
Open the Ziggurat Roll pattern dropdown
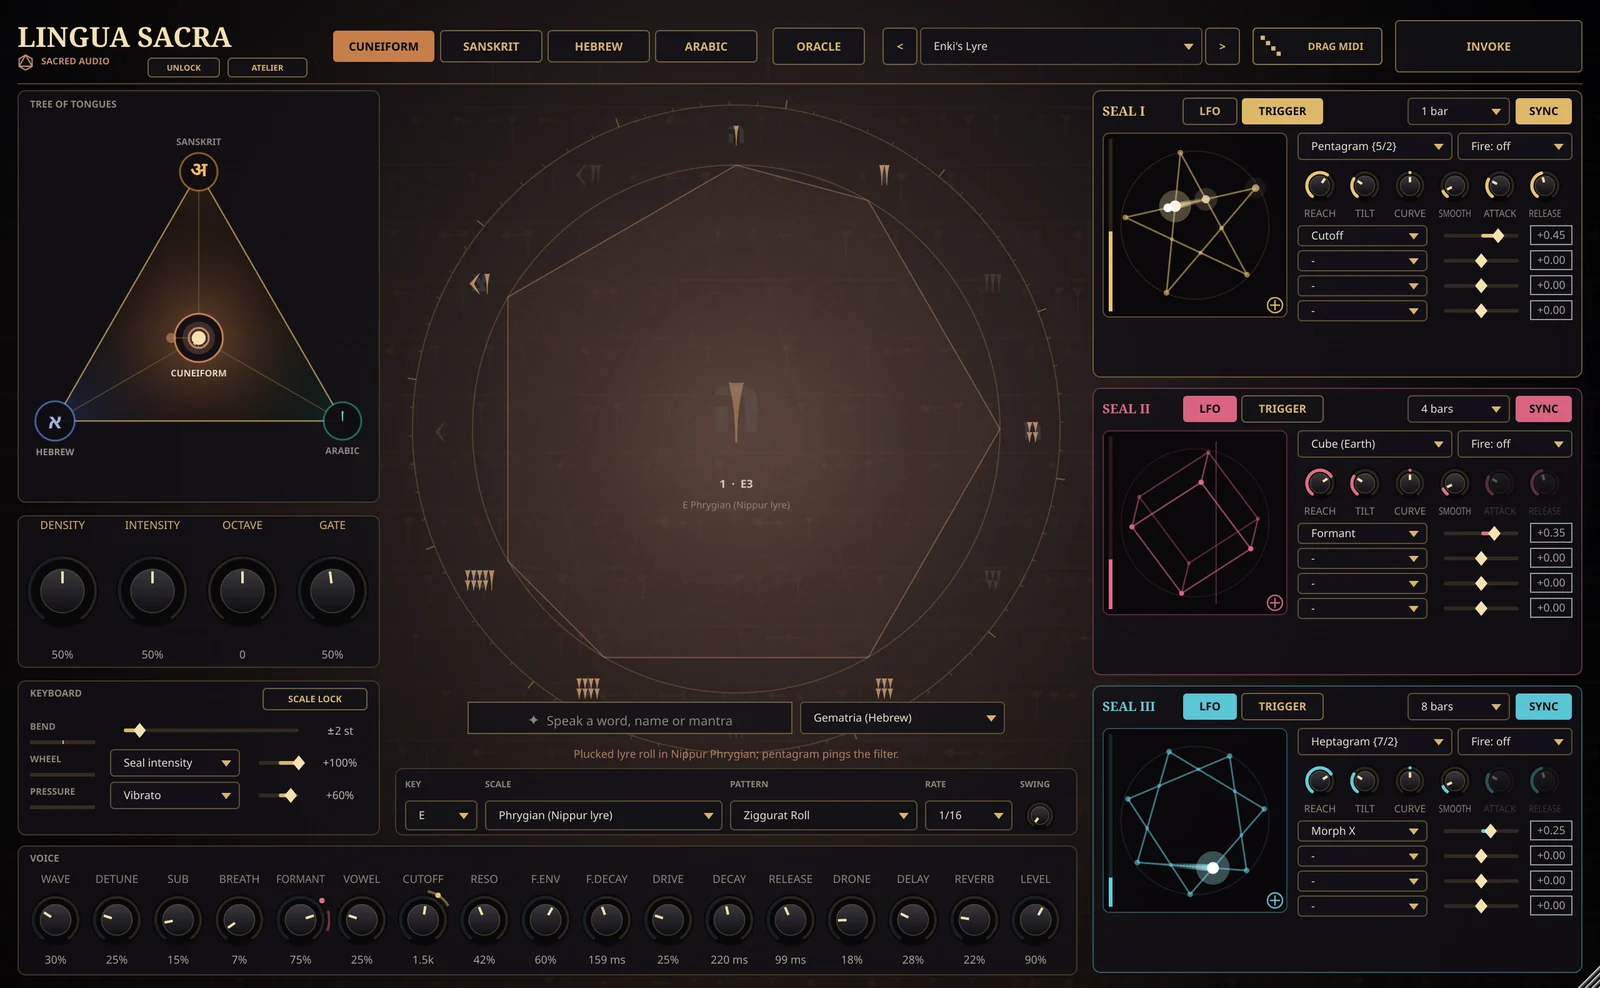(823, 815)
